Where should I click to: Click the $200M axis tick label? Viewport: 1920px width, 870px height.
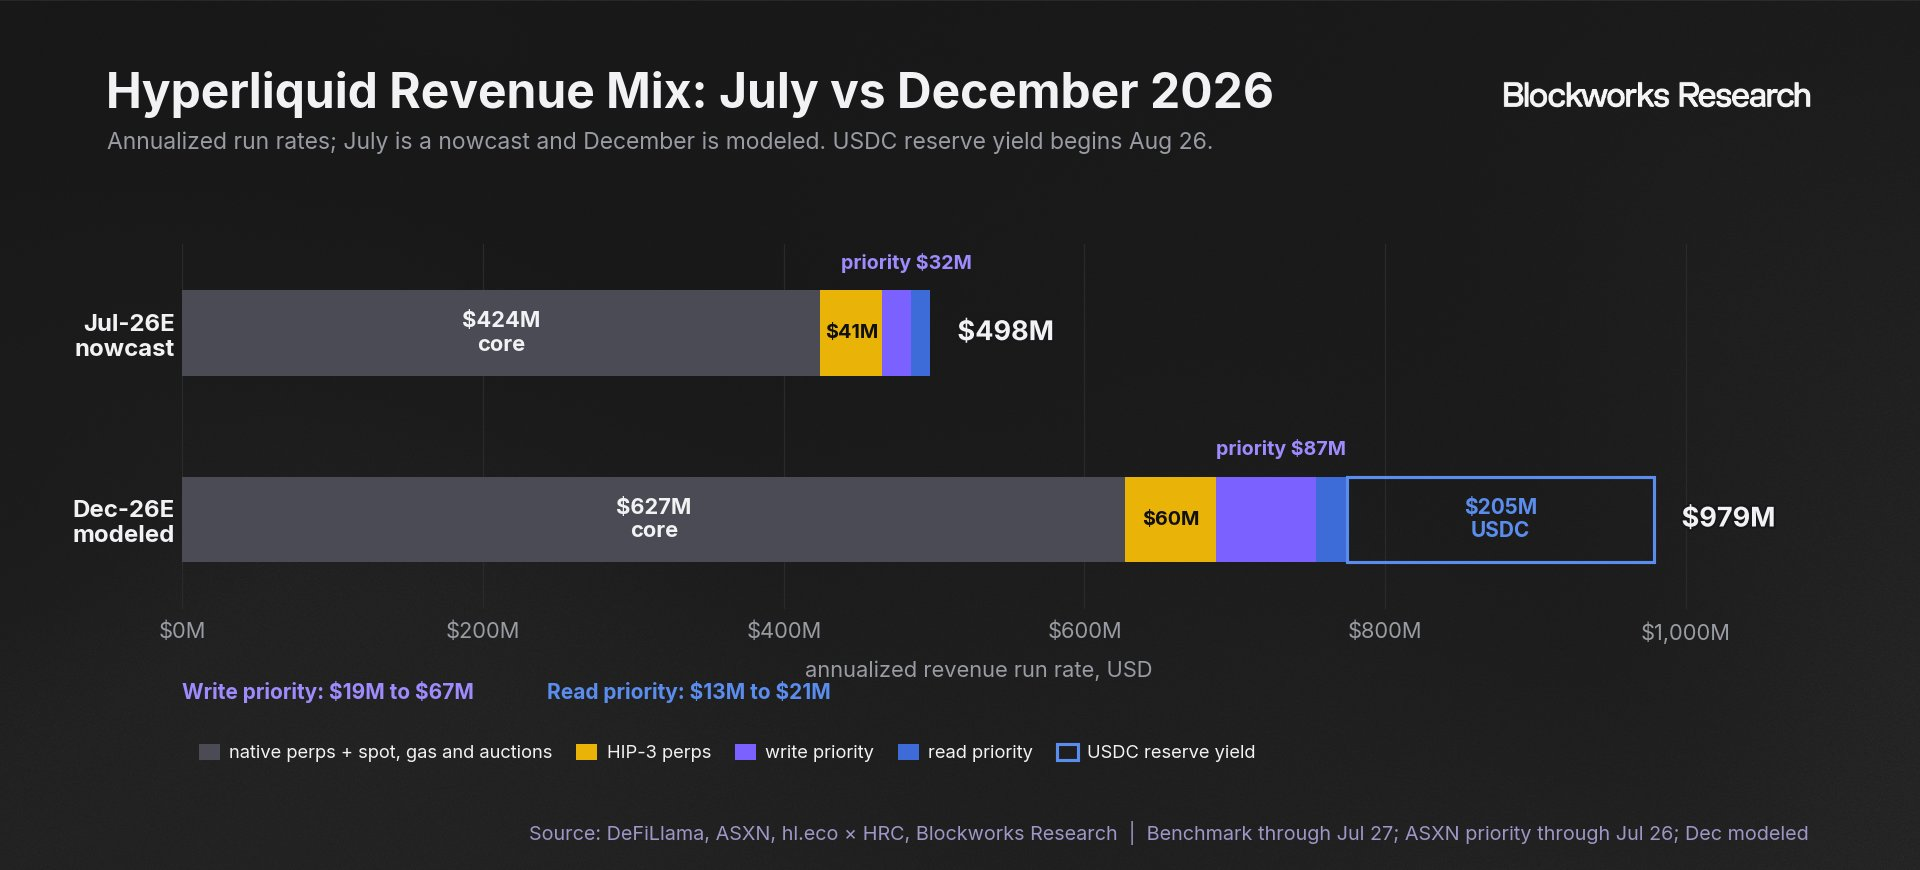coord(483,631)
